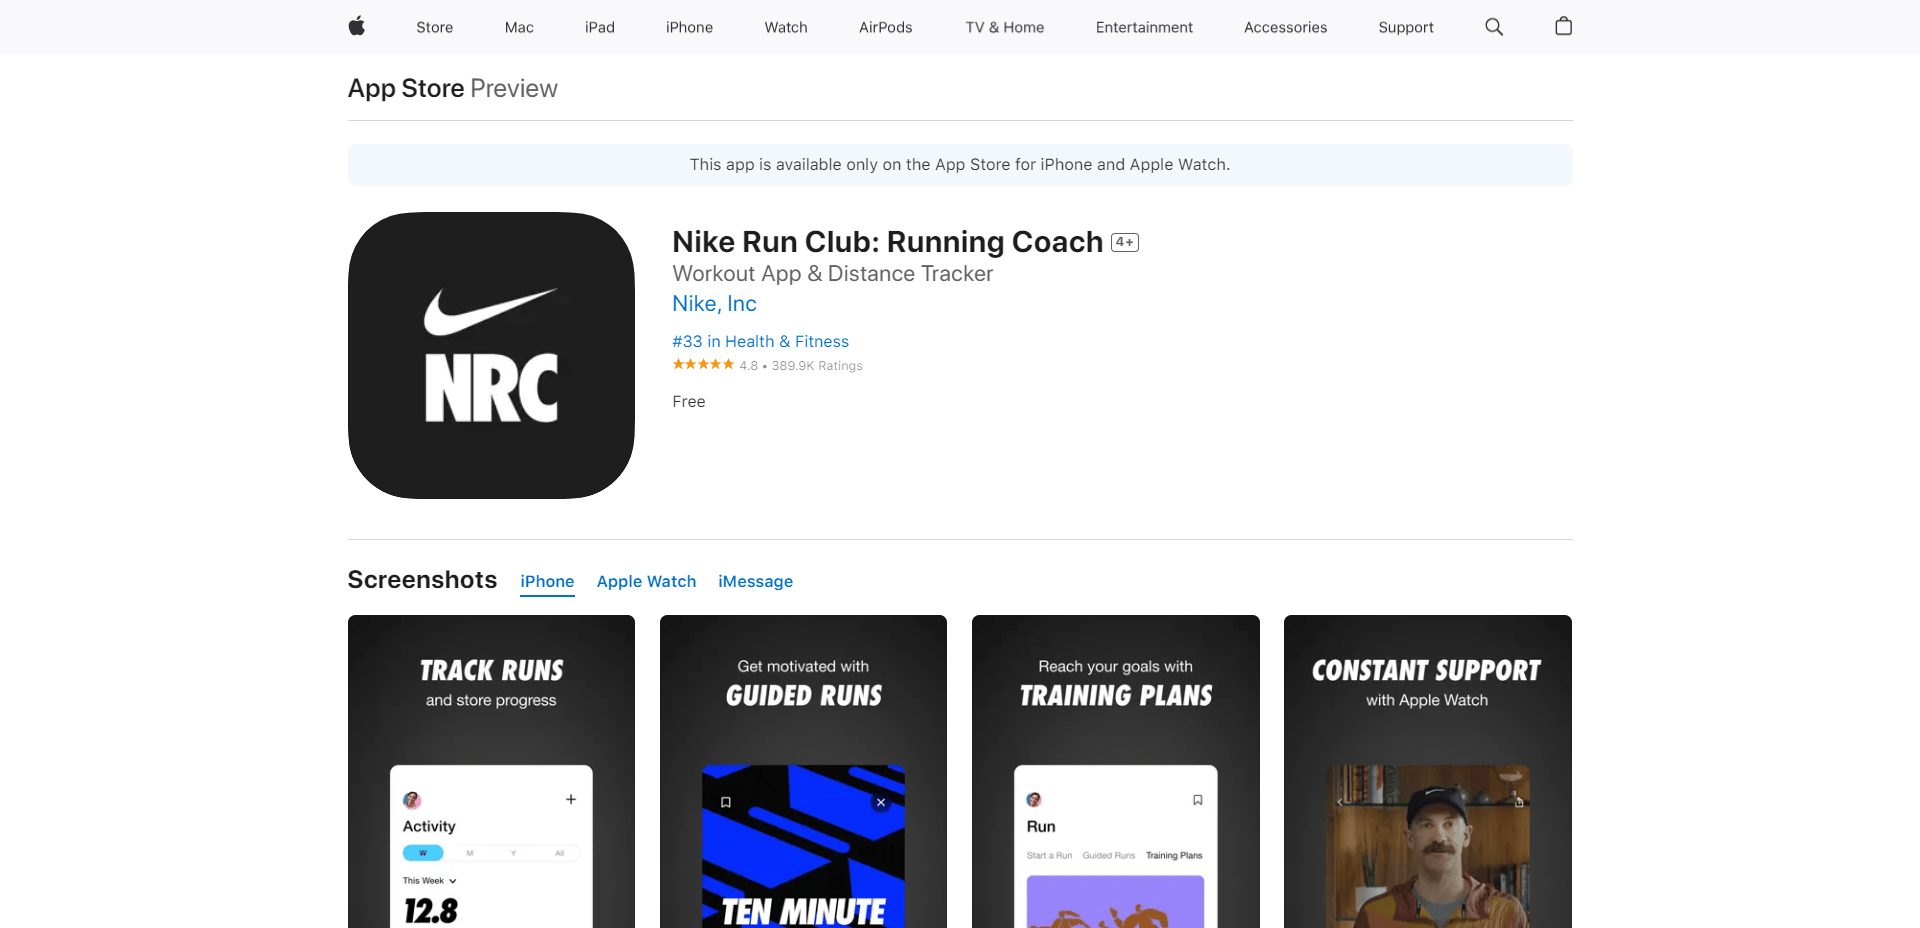The image size is (1920, 928).
Task: Expand This Week dropdown in Activity screenshot
Action: click(x=430, y=881)
